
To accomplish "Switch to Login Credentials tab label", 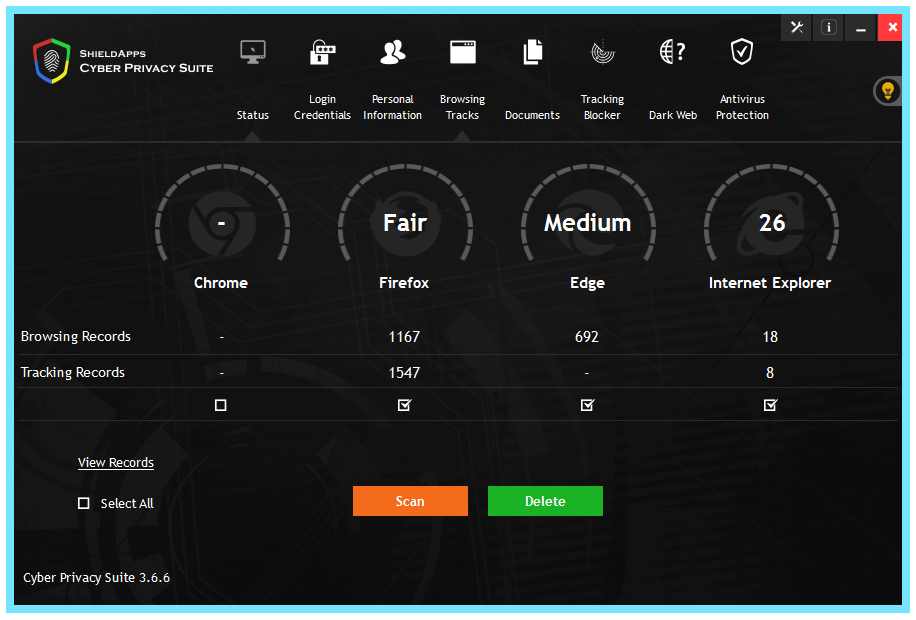I will coord(322,107).
